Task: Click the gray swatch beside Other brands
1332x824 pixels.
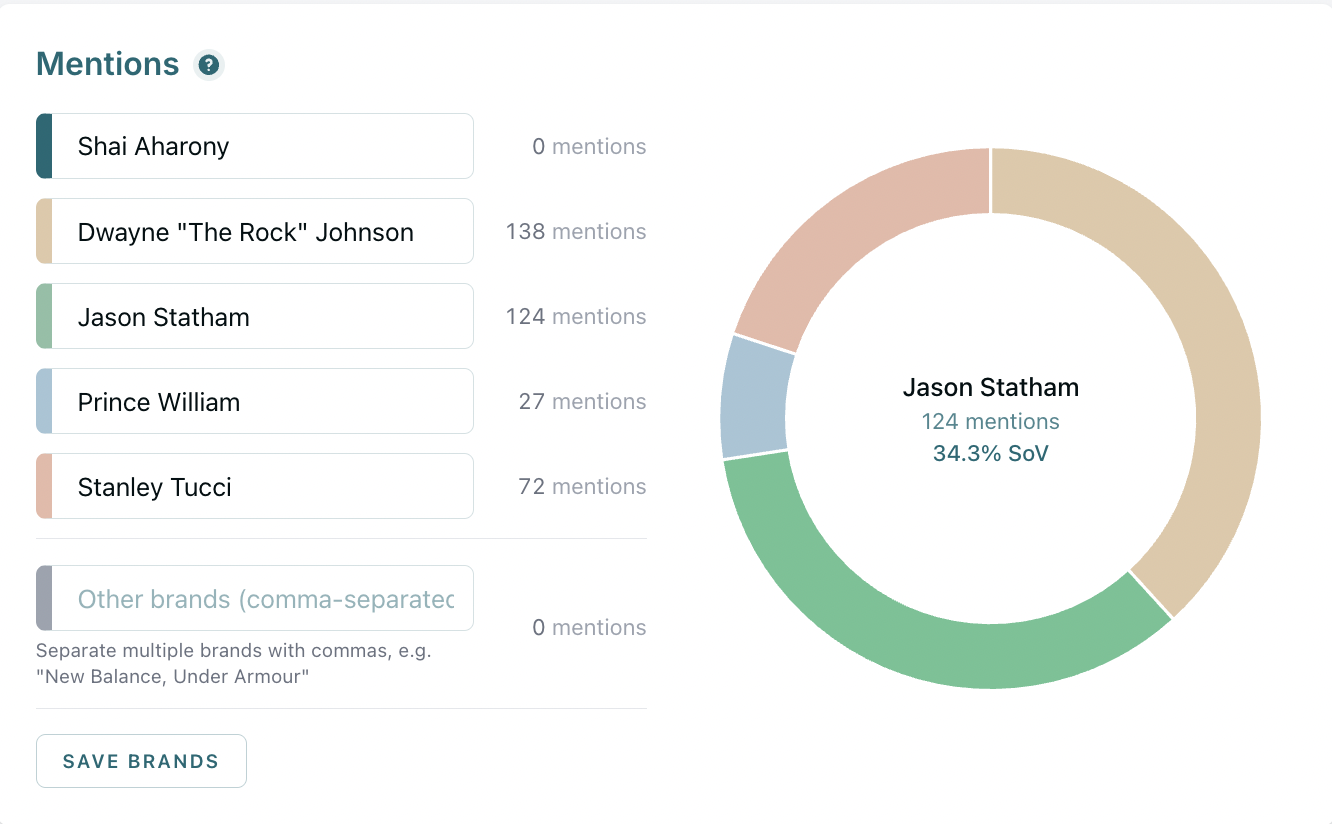Action: 44,598
